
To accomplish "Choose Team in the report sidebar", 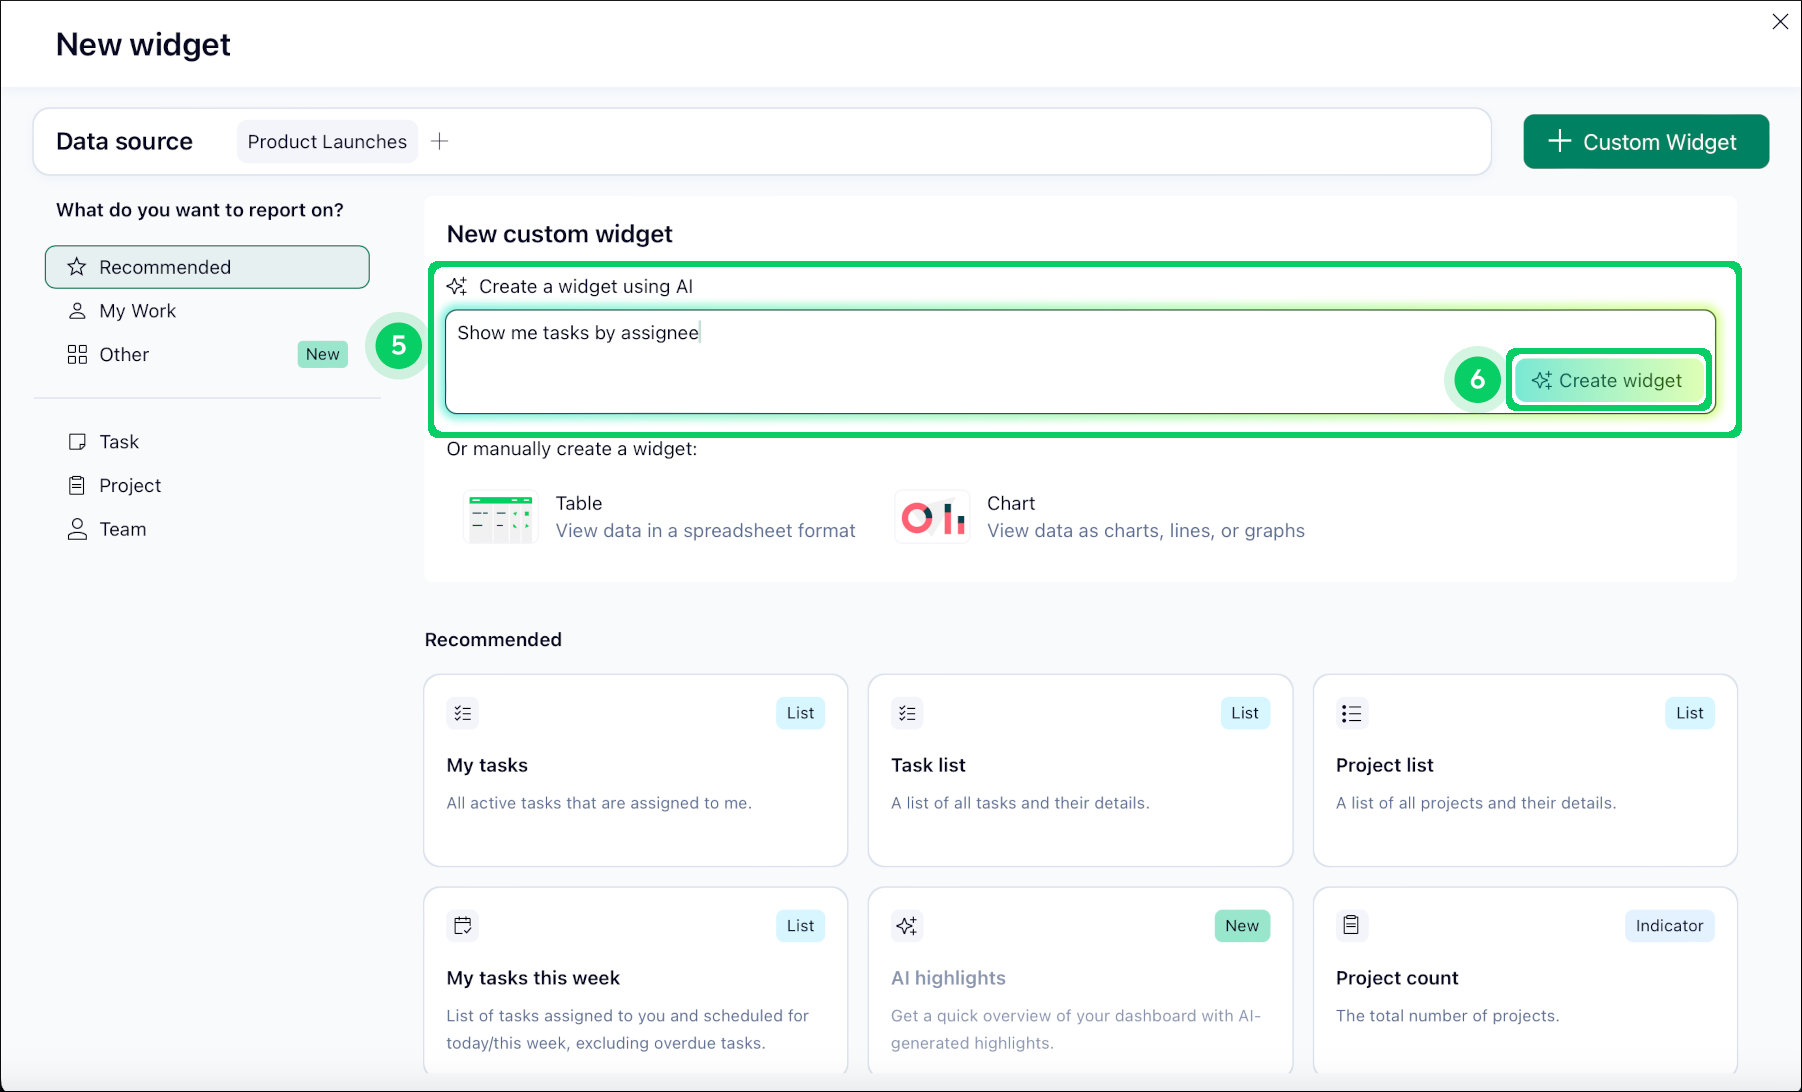I will point(122,530).
